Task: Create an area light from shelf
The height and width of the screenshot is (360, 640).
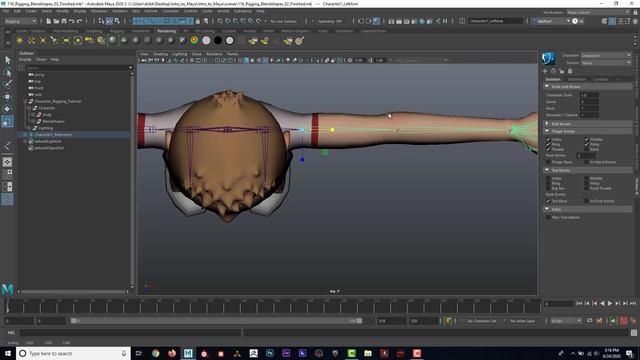Action: (66, 40)
